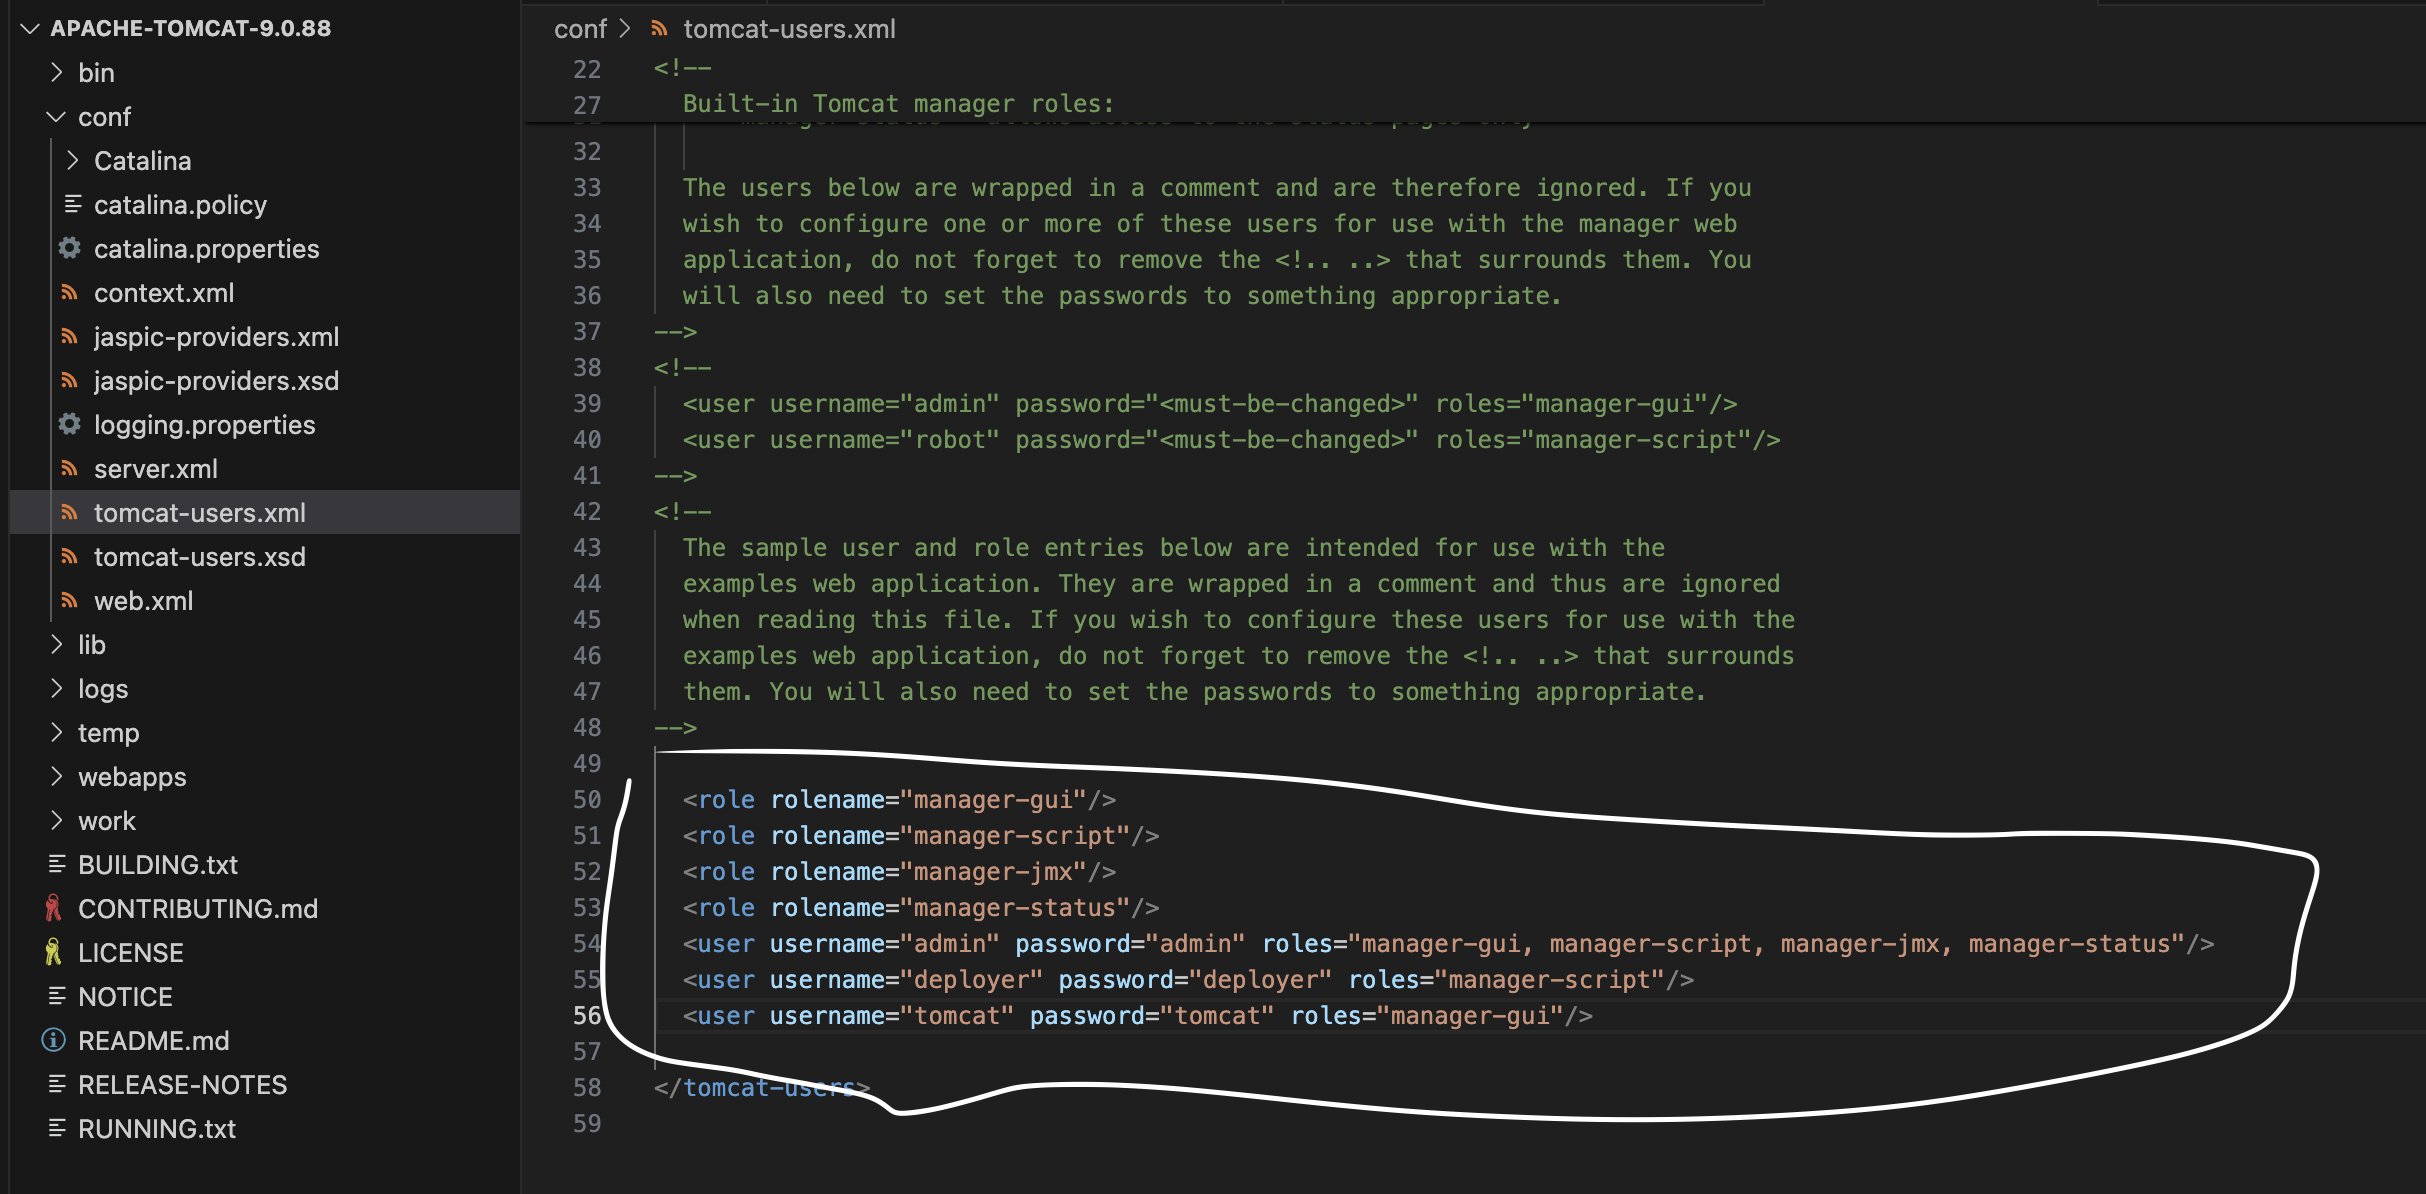Expand the lib folder
The image size is (2426, 1194).
click(x=57, y=644)
